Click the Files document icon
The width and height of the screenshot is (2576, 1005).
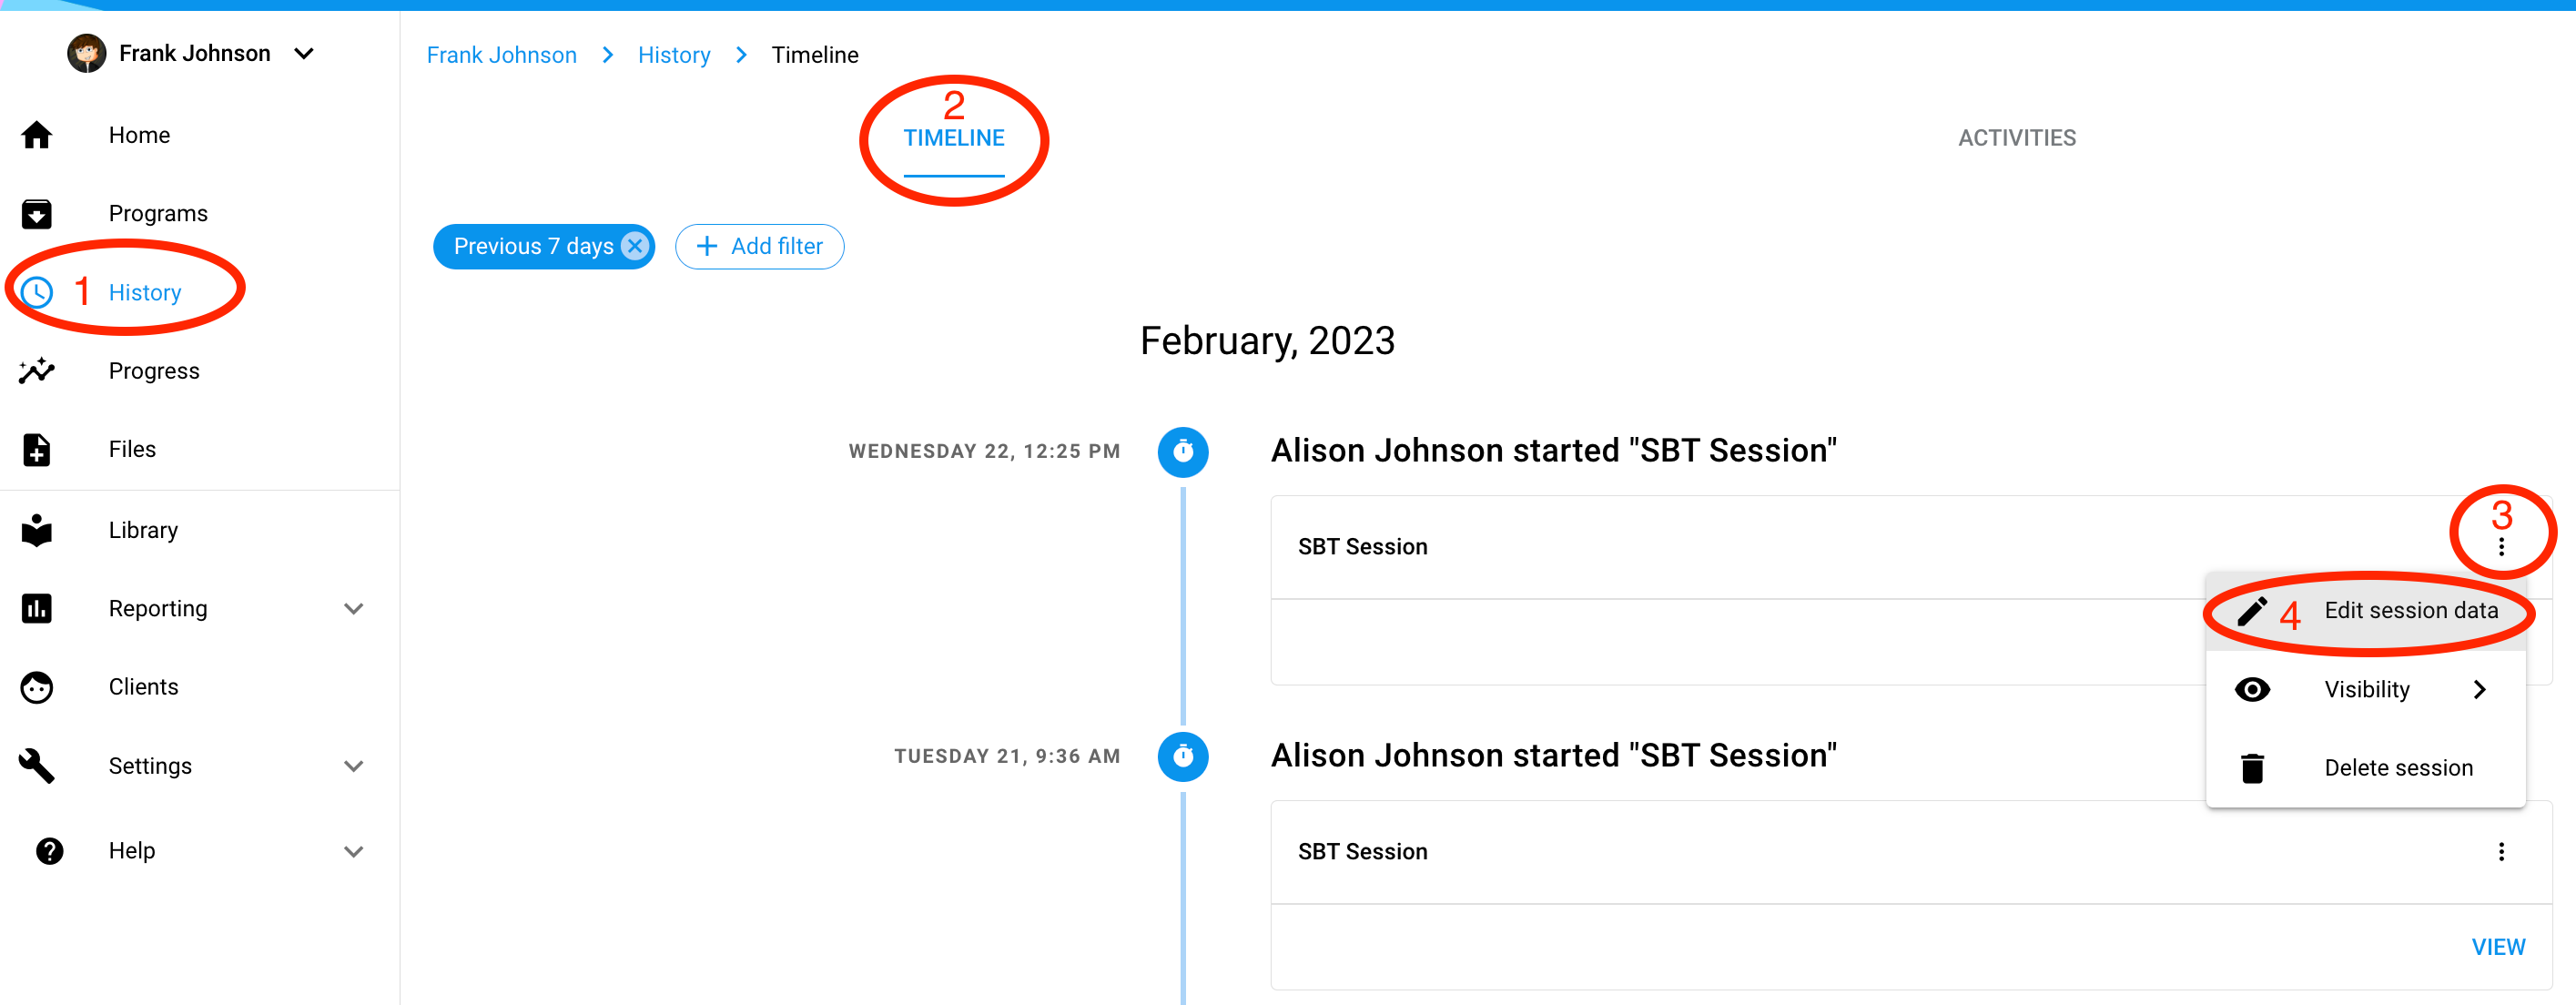click(x=37, y=450)
